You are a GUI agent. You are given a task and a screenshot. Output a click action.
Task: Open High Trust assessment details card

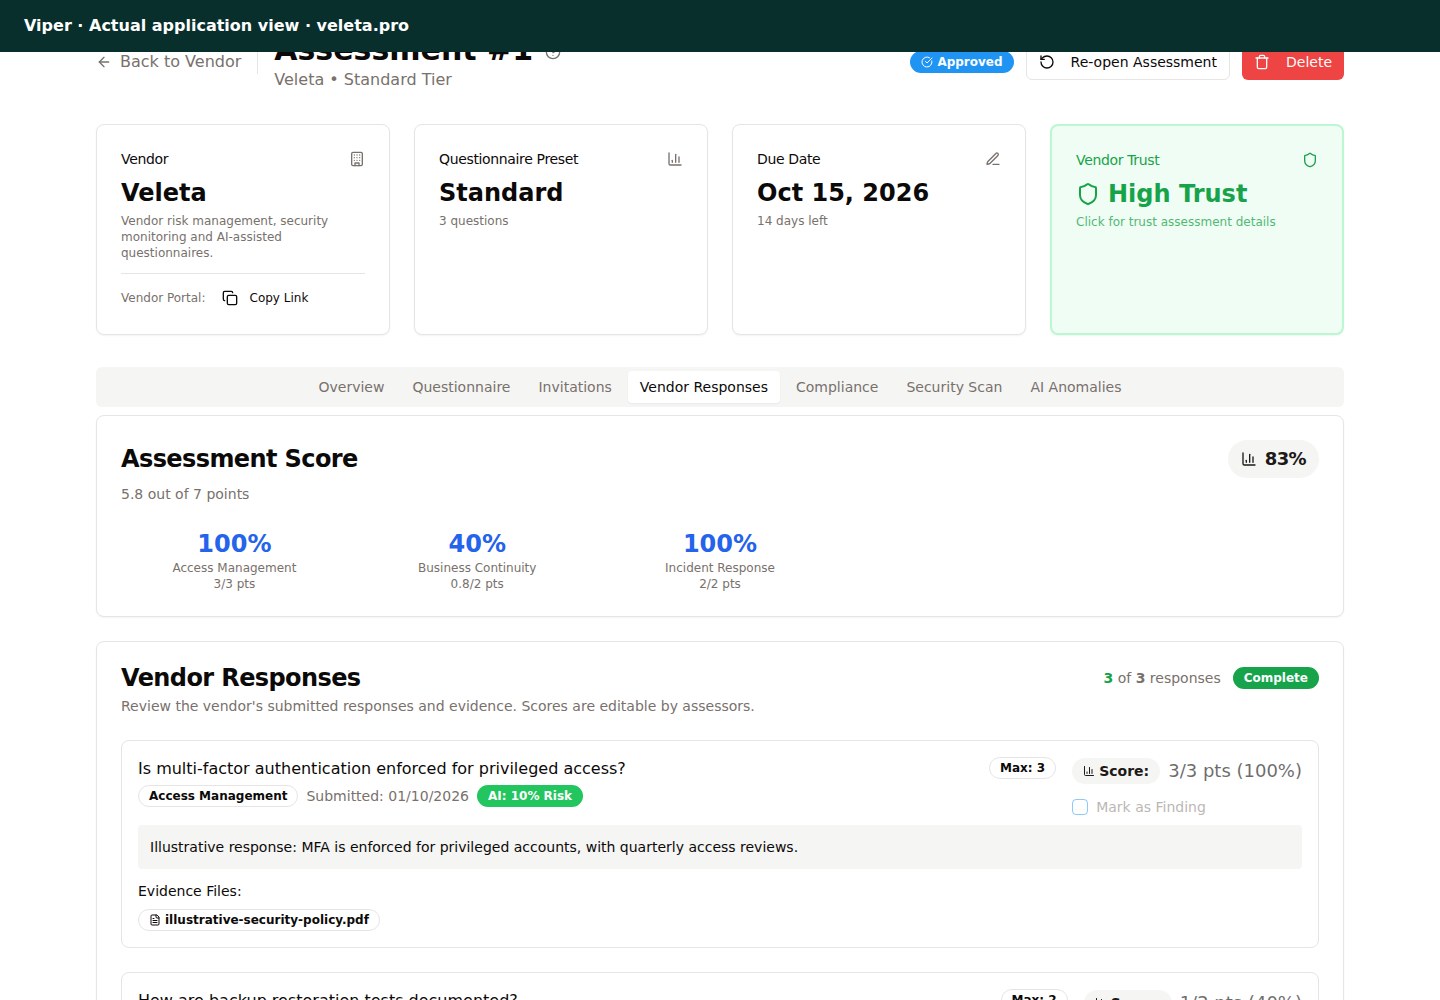point(1197,229)
